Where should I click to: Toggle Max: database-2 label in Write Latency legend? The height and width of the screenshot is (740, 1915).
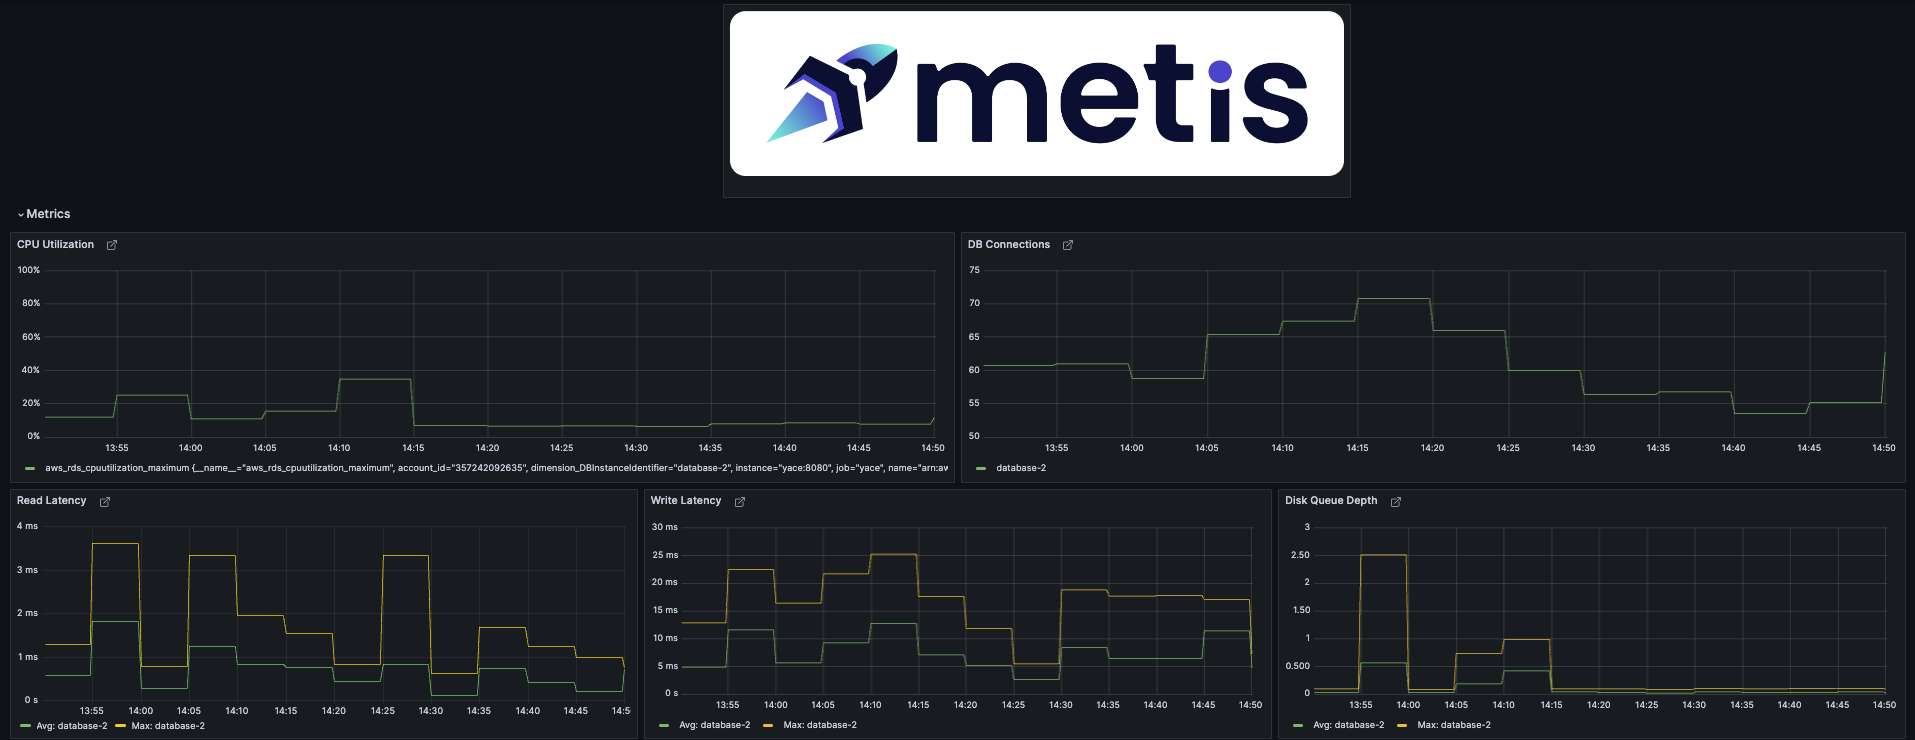tap(820, 725)
